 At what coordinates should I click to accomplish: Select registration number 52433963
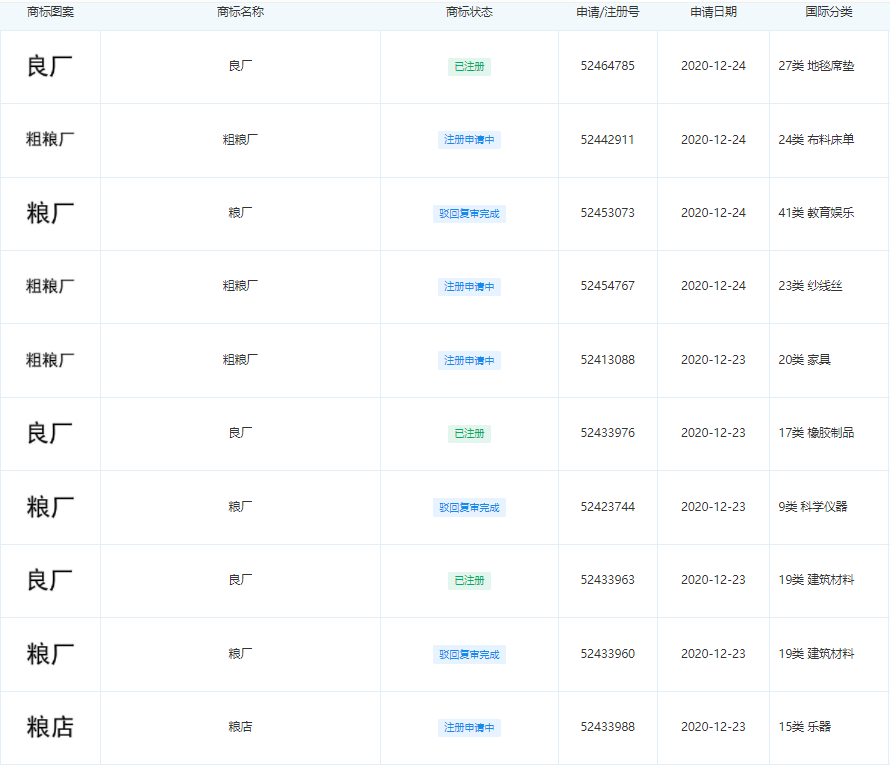(x=607, y=580)
